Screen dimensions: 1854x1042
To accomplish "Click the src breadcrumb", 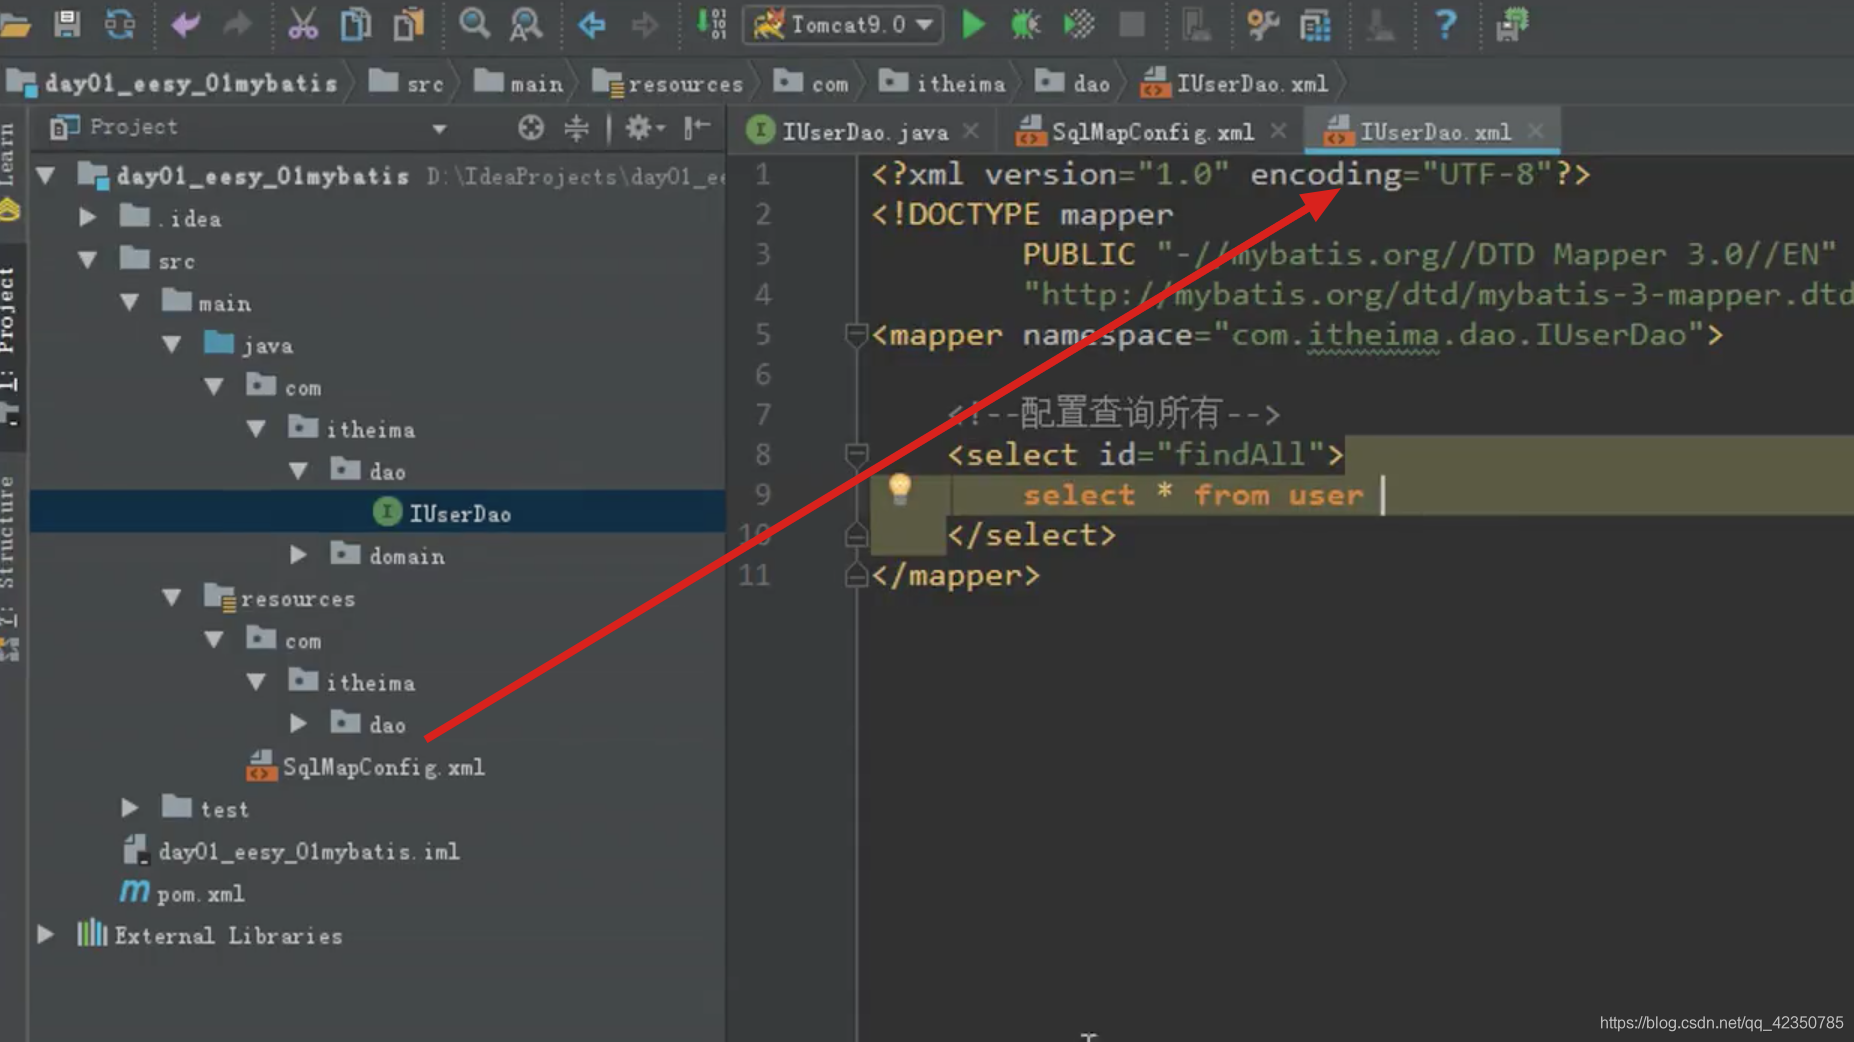I will pos(406,84).
